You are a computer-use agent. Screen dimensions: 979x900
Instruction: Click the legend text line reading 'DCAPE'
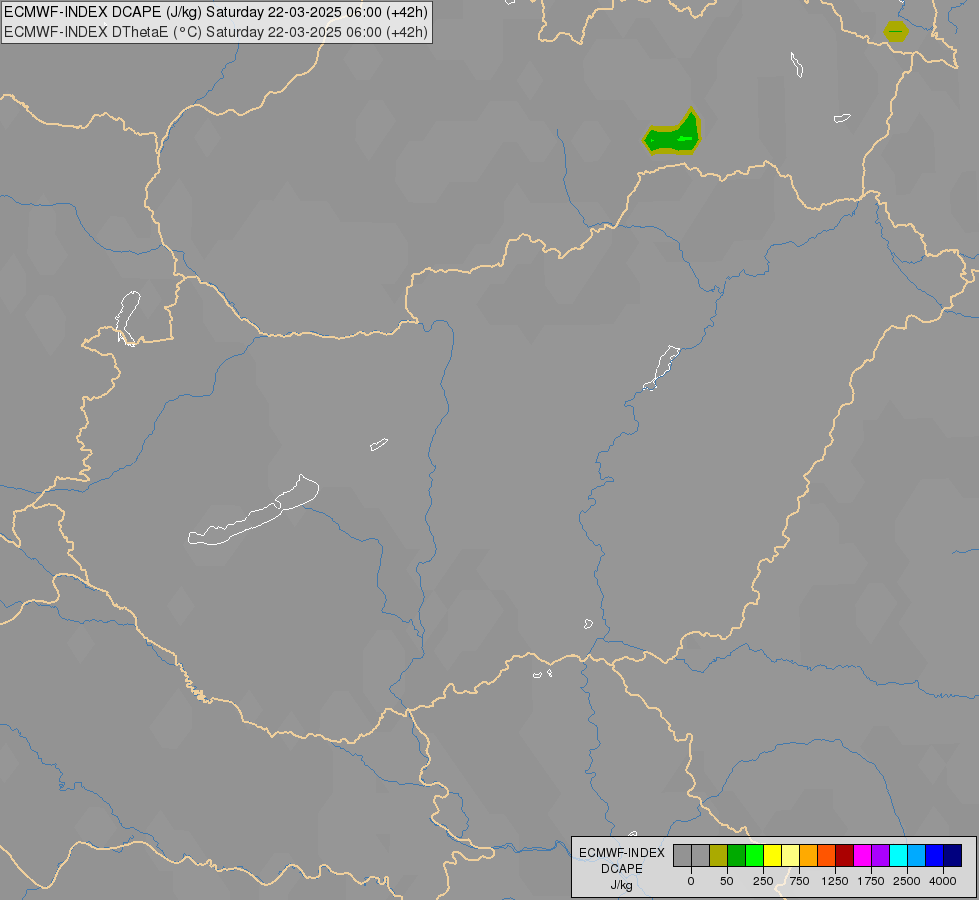[622, 869]
